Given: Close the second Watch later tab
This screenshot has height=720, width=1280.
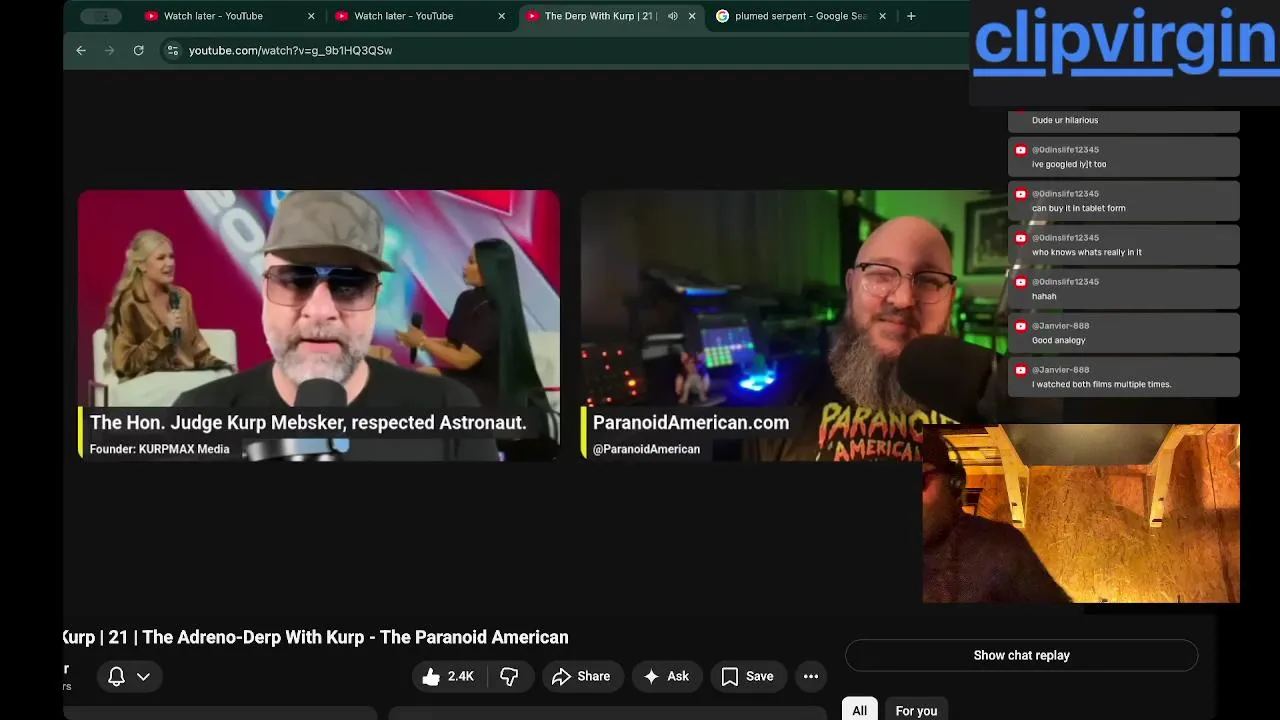Looking at the screenshot, I should pos(501,16).
